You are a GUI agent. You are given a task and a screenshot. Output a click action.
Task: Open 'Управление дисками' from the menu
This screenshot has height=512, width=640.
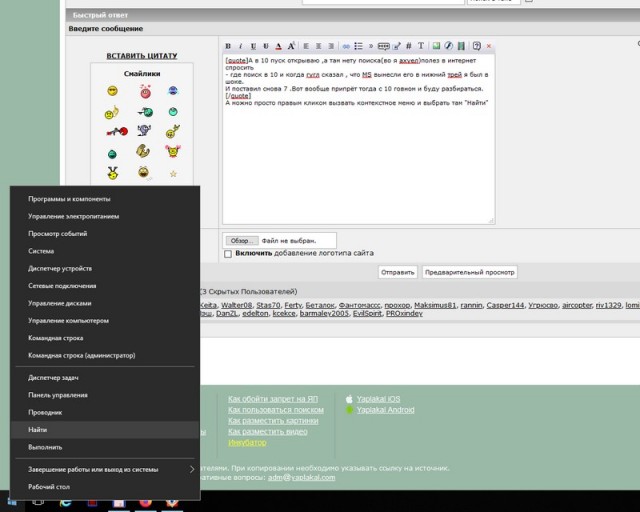[105, 303]
